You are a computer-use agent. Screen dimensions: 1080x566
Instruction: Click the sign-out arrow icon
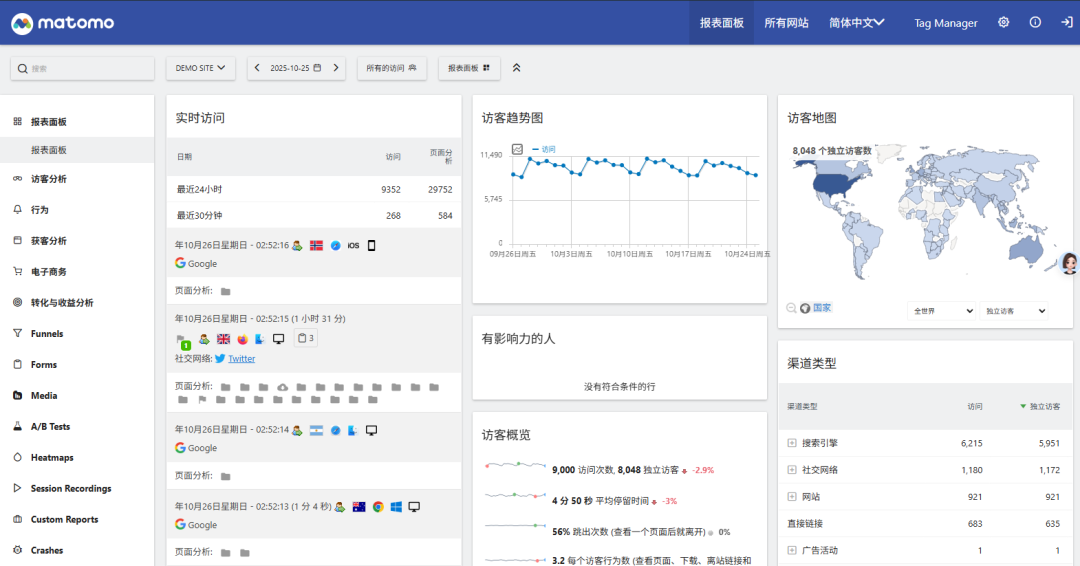(1066, 22)
